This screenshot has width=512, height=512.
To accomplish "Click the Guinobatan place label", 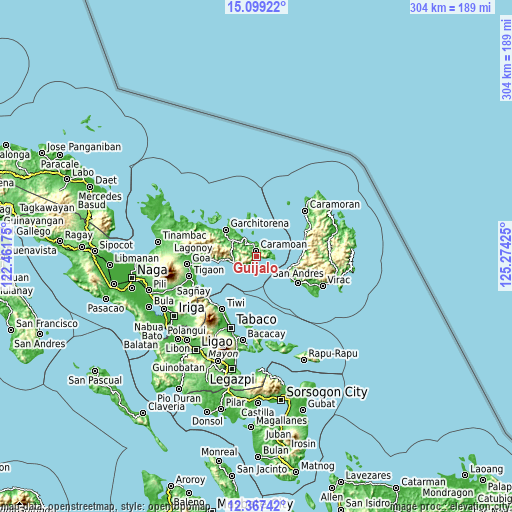I will [x=179, y=368].
